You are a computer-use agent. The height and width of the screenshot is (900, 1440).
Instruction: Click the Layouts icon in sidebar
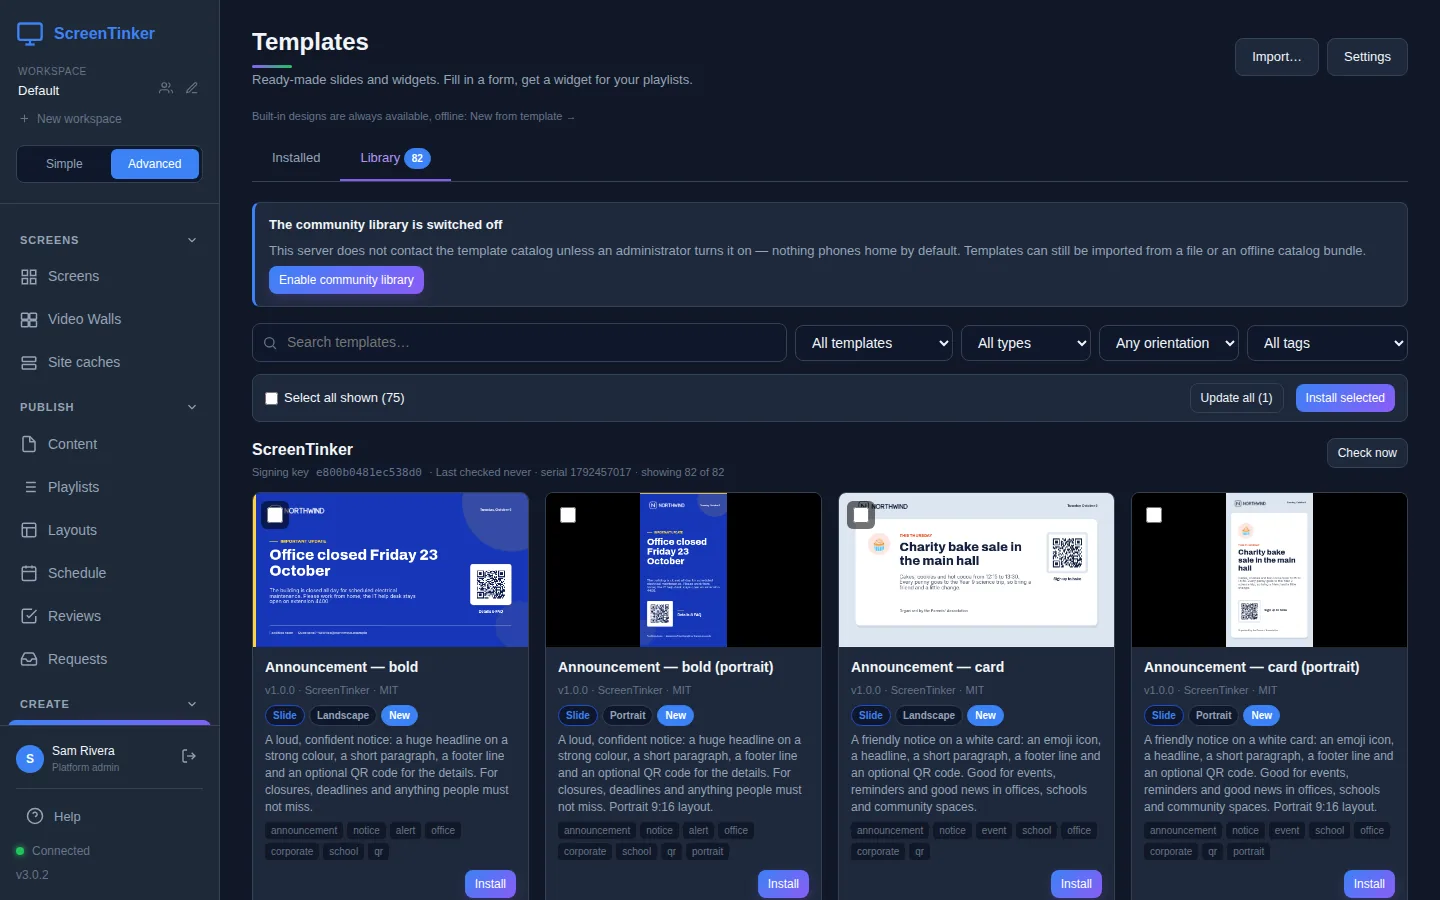(x=29, y=530)
